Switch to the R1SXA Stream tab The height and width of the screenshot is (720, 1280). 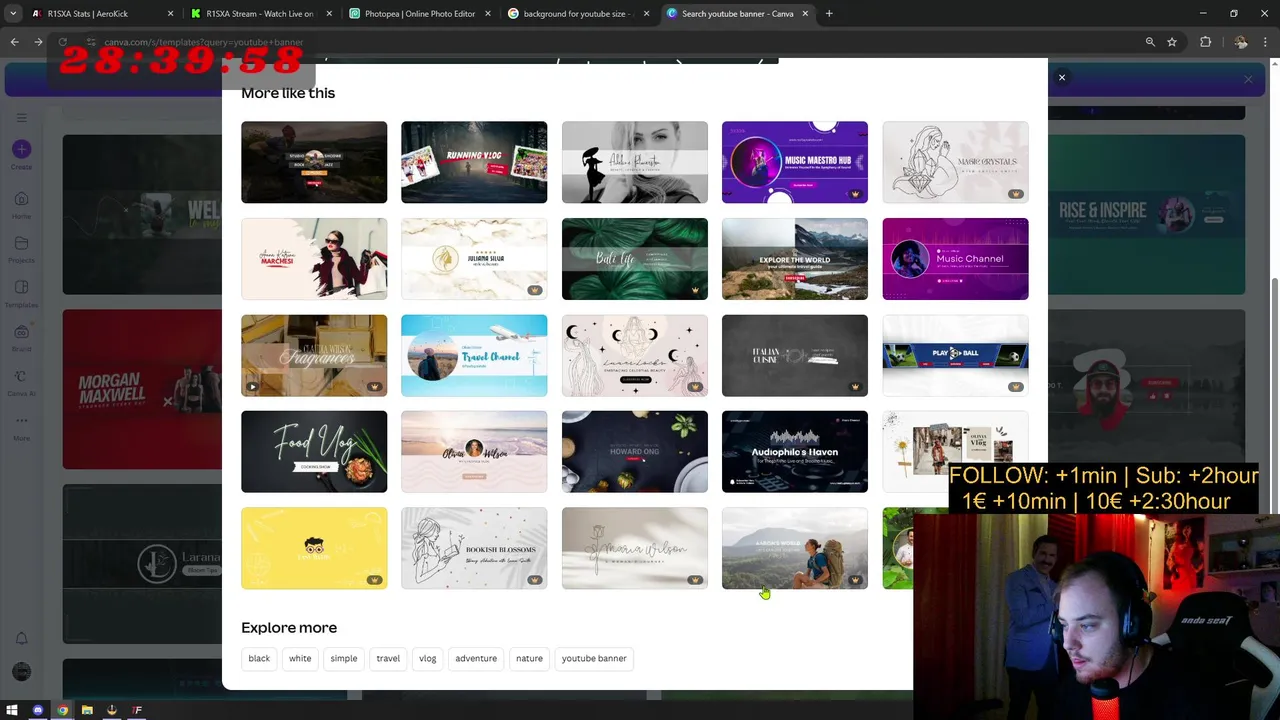[260, 14]
